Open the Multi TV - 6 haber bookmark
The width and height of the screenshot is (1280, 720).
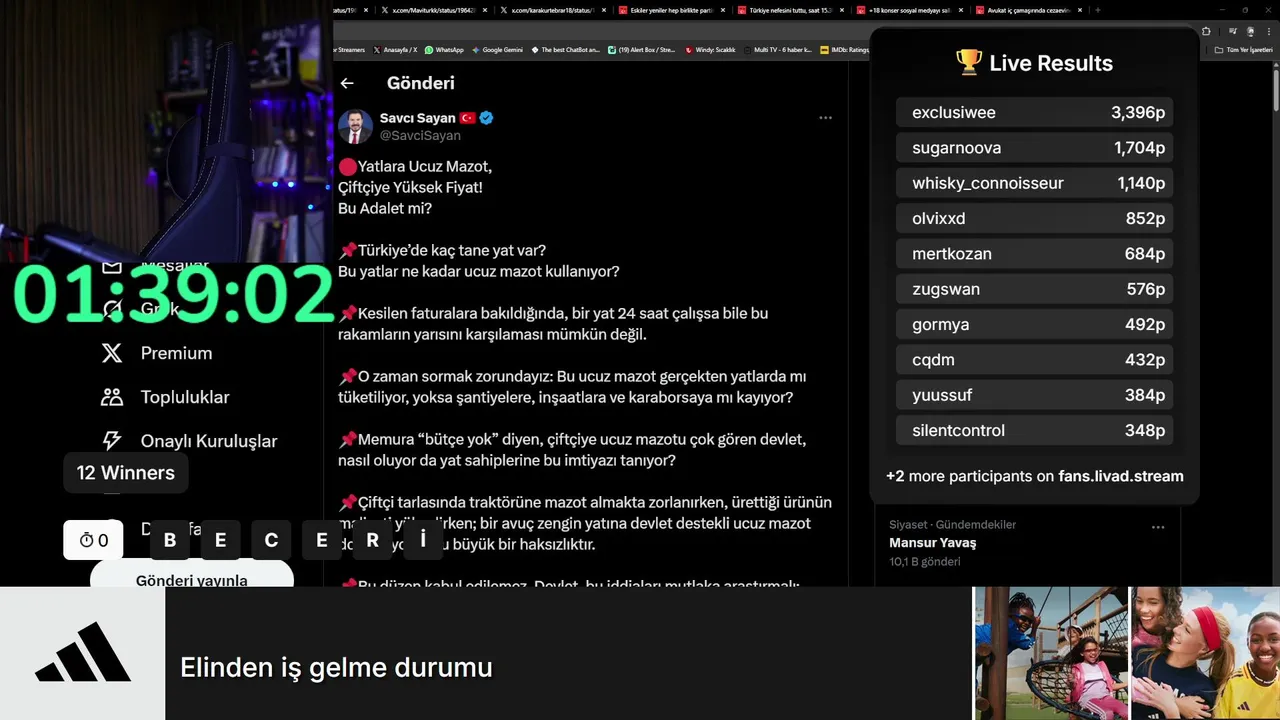tap(778, 49)
